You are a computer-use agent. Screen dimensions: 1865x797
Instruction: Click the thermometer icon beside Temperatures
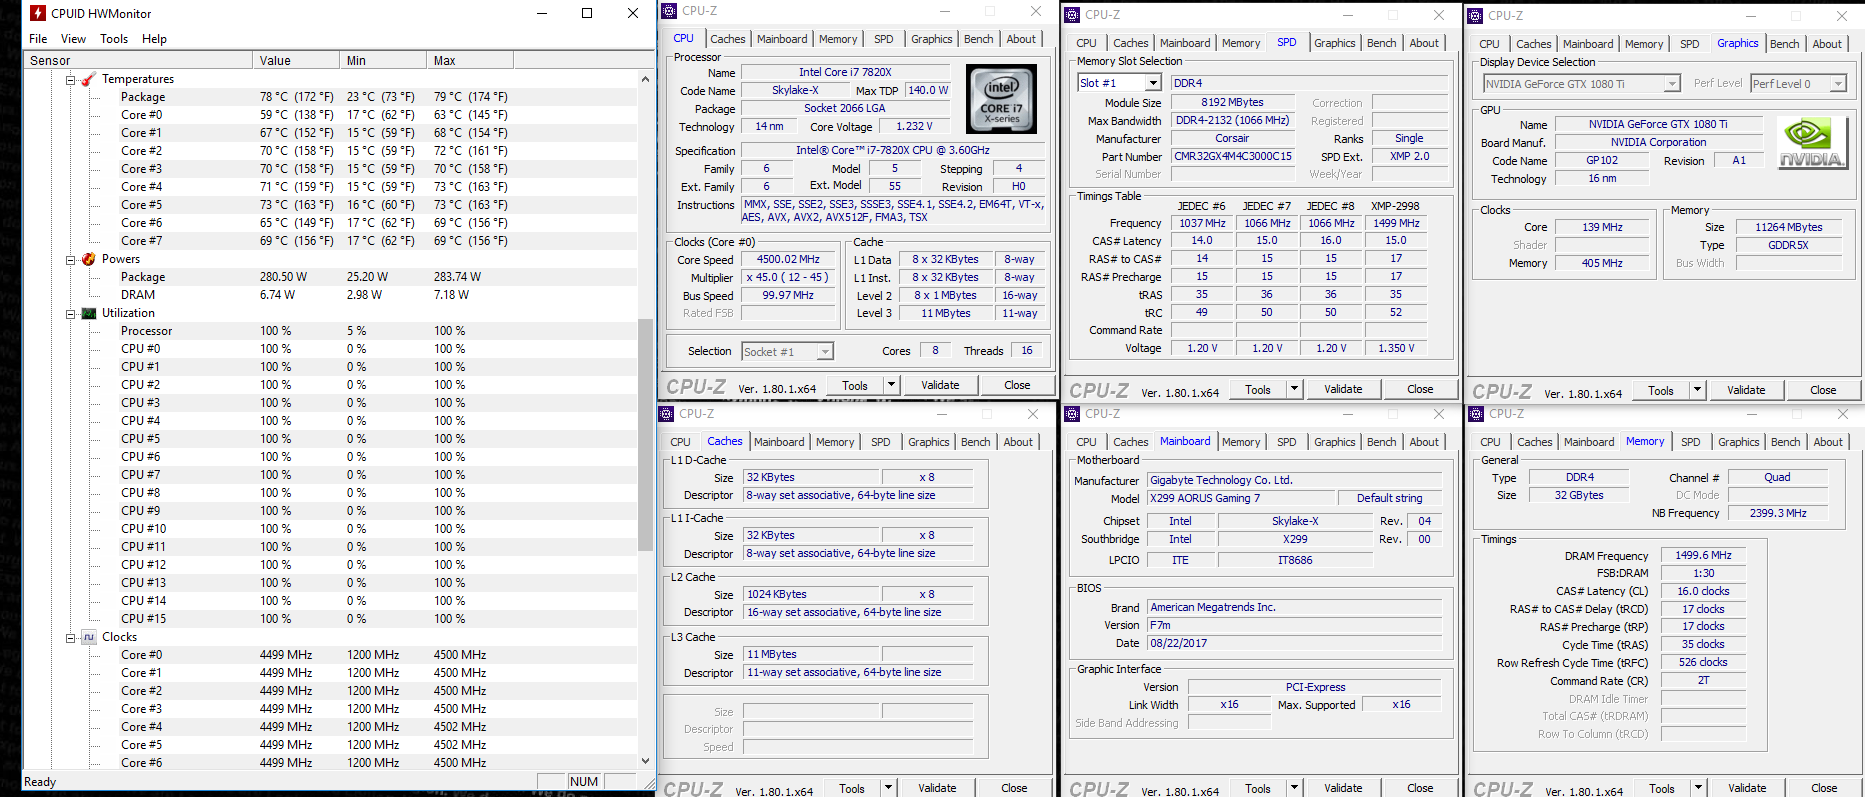[x=89, y=79]
